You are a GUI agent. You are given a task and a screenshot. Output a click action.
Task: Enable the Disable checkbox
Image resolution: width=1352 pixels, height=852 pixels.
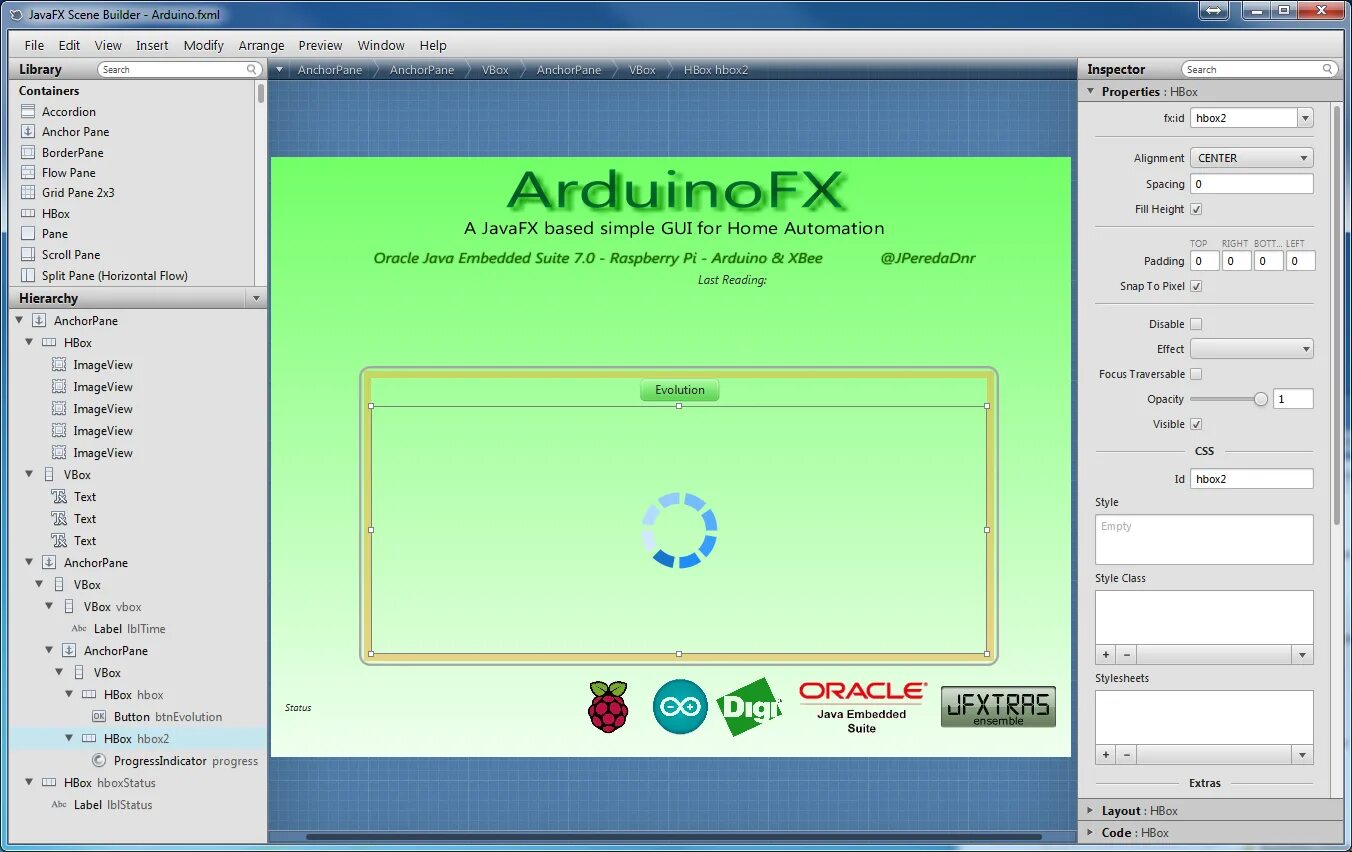pos(1196,324)
